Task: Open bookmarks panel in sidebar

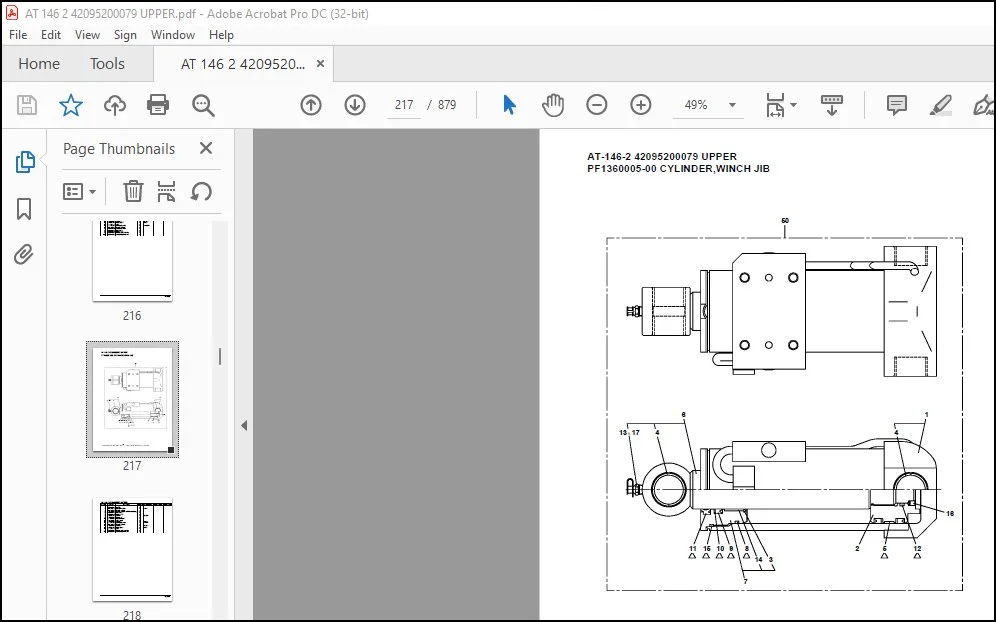Action: click(24, 209)
